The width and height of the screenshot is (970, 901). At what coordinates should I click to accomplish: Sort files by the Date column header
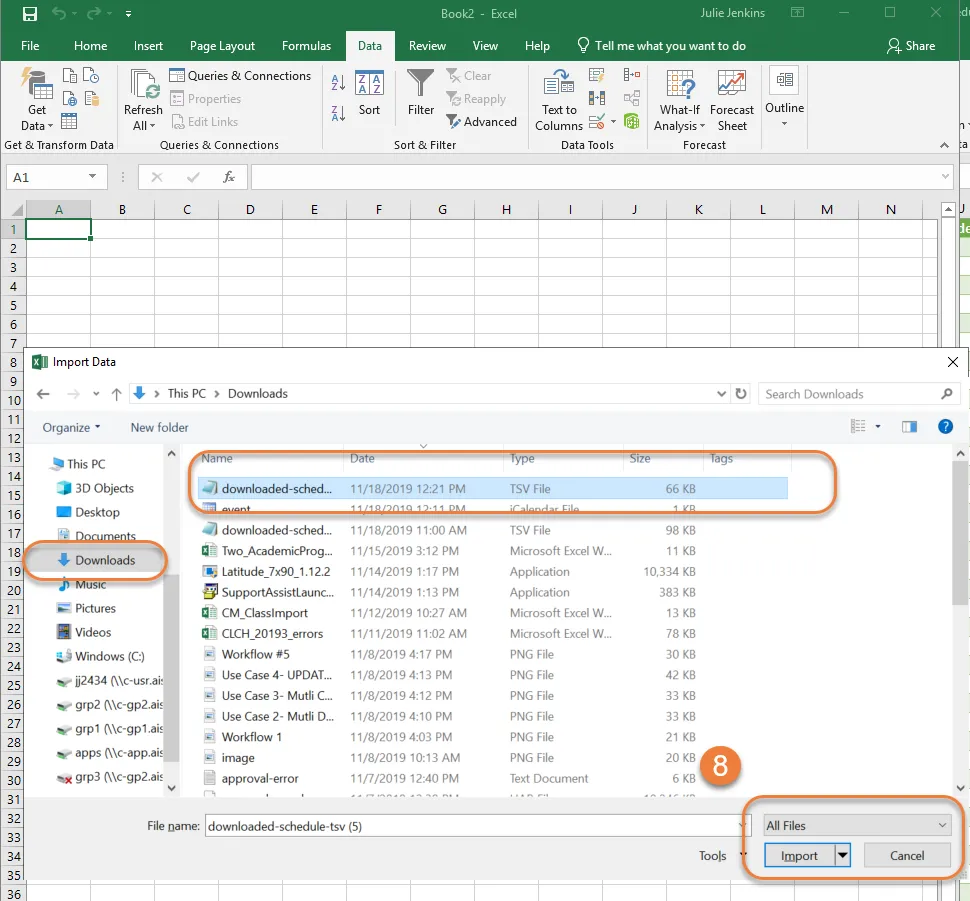tap(363, 459)
